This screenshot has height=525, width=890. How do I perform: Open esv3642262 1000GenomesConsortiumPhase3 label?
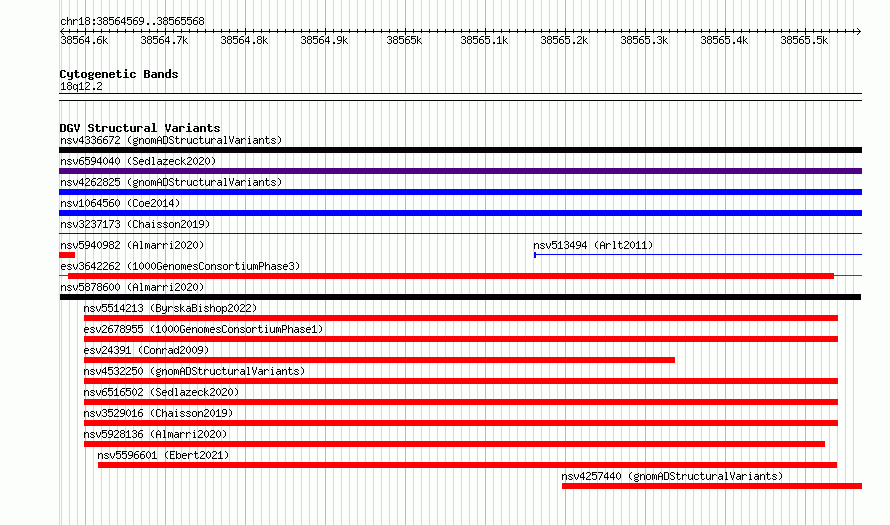coord(180,266)
